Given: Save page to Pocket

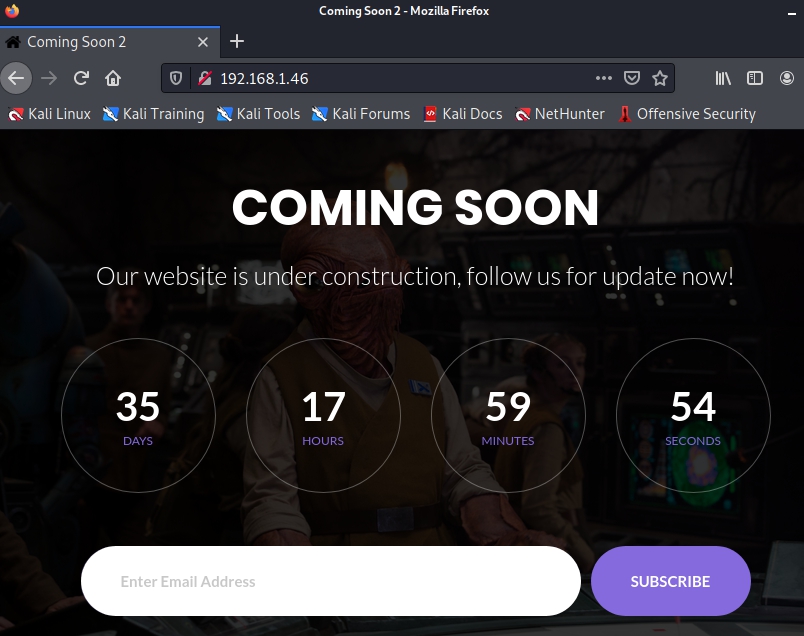Looking at the screenshot, I should [632, 78].
